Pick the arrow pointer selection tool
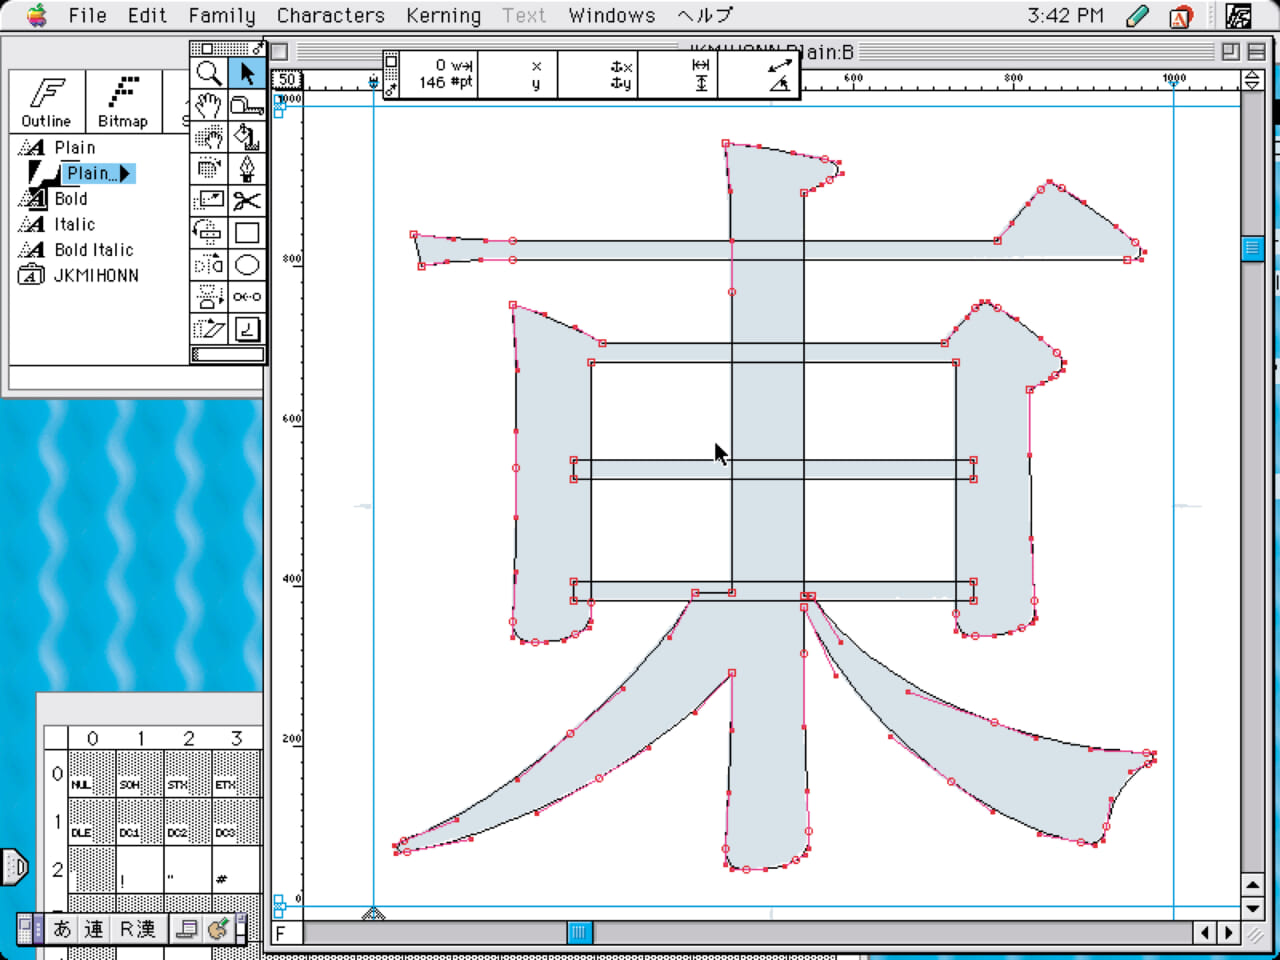The width and height of the screenshot is (1280, 960). [x=247, y=73]
